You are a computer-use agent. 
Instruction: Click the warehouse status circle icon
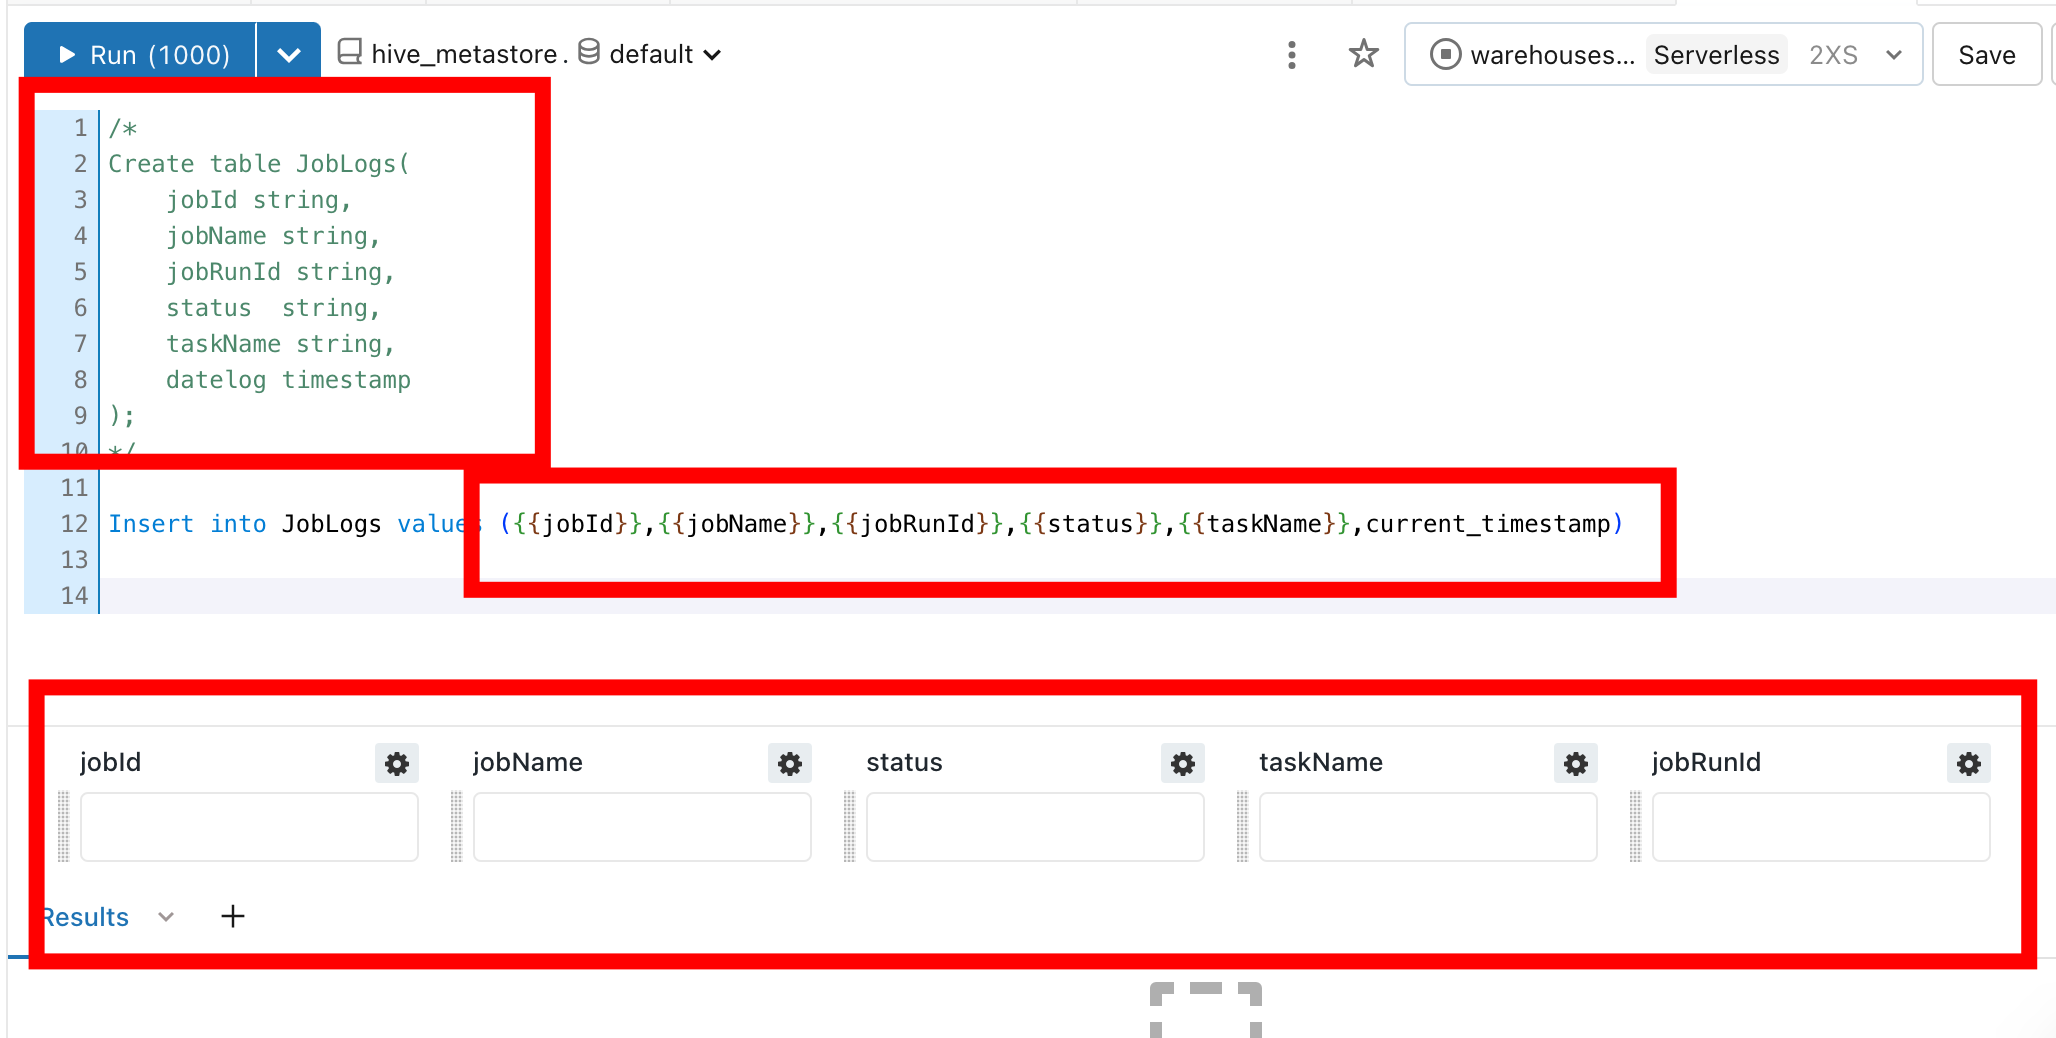tap(1445, 54)
